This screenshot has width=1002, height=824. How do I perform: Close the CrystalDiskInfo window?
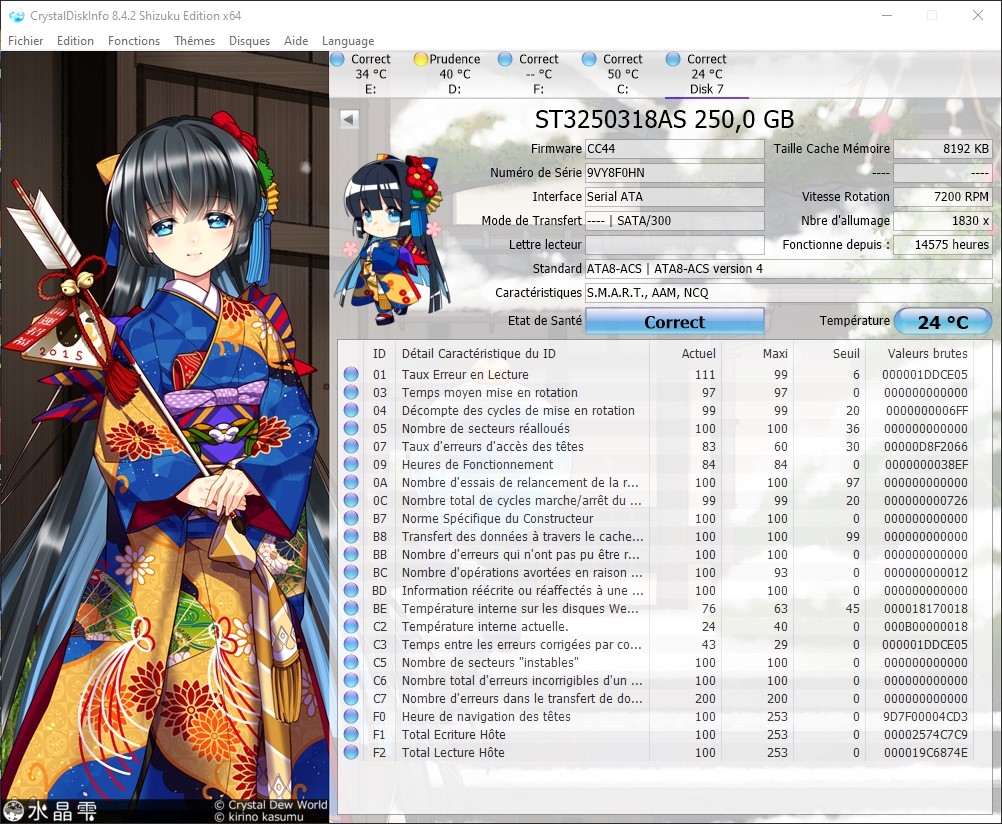978,15
